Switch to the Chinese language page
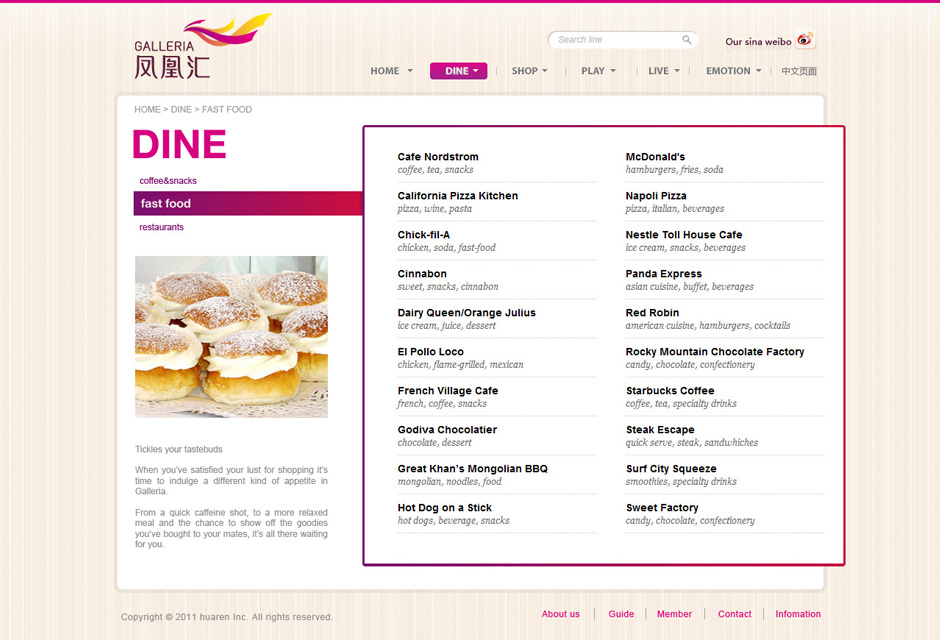This screenshot has height=640, width=940. (x=799, y=71)
